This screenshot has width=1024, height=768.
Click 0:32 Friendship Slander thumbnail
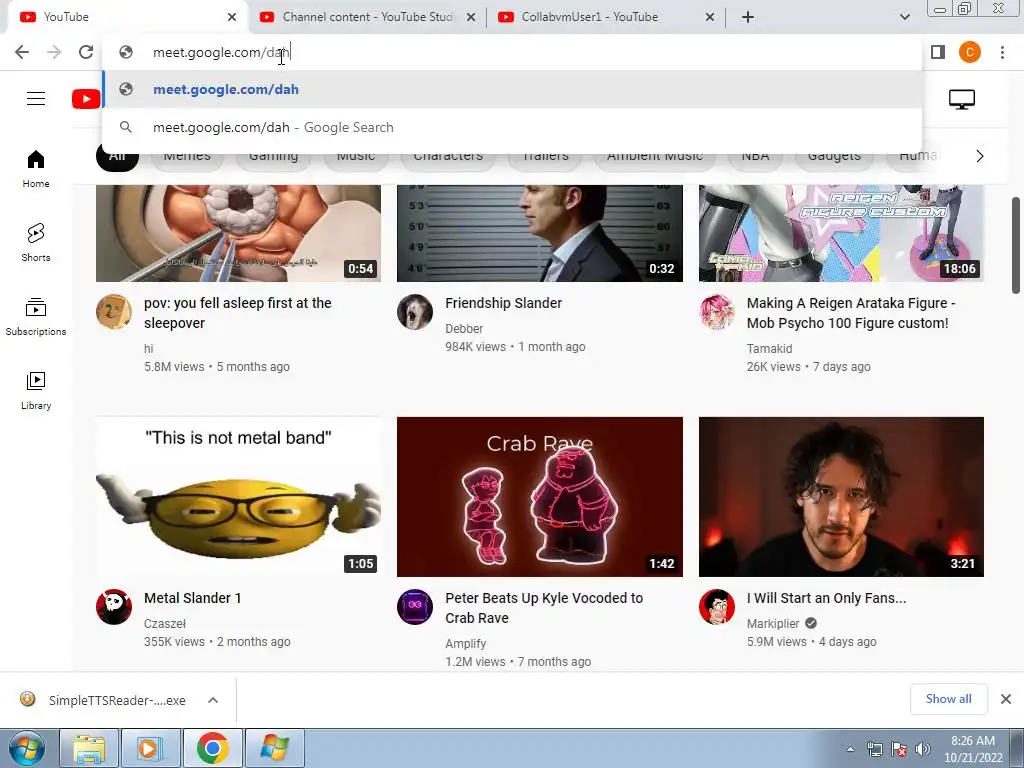[539, 233]
